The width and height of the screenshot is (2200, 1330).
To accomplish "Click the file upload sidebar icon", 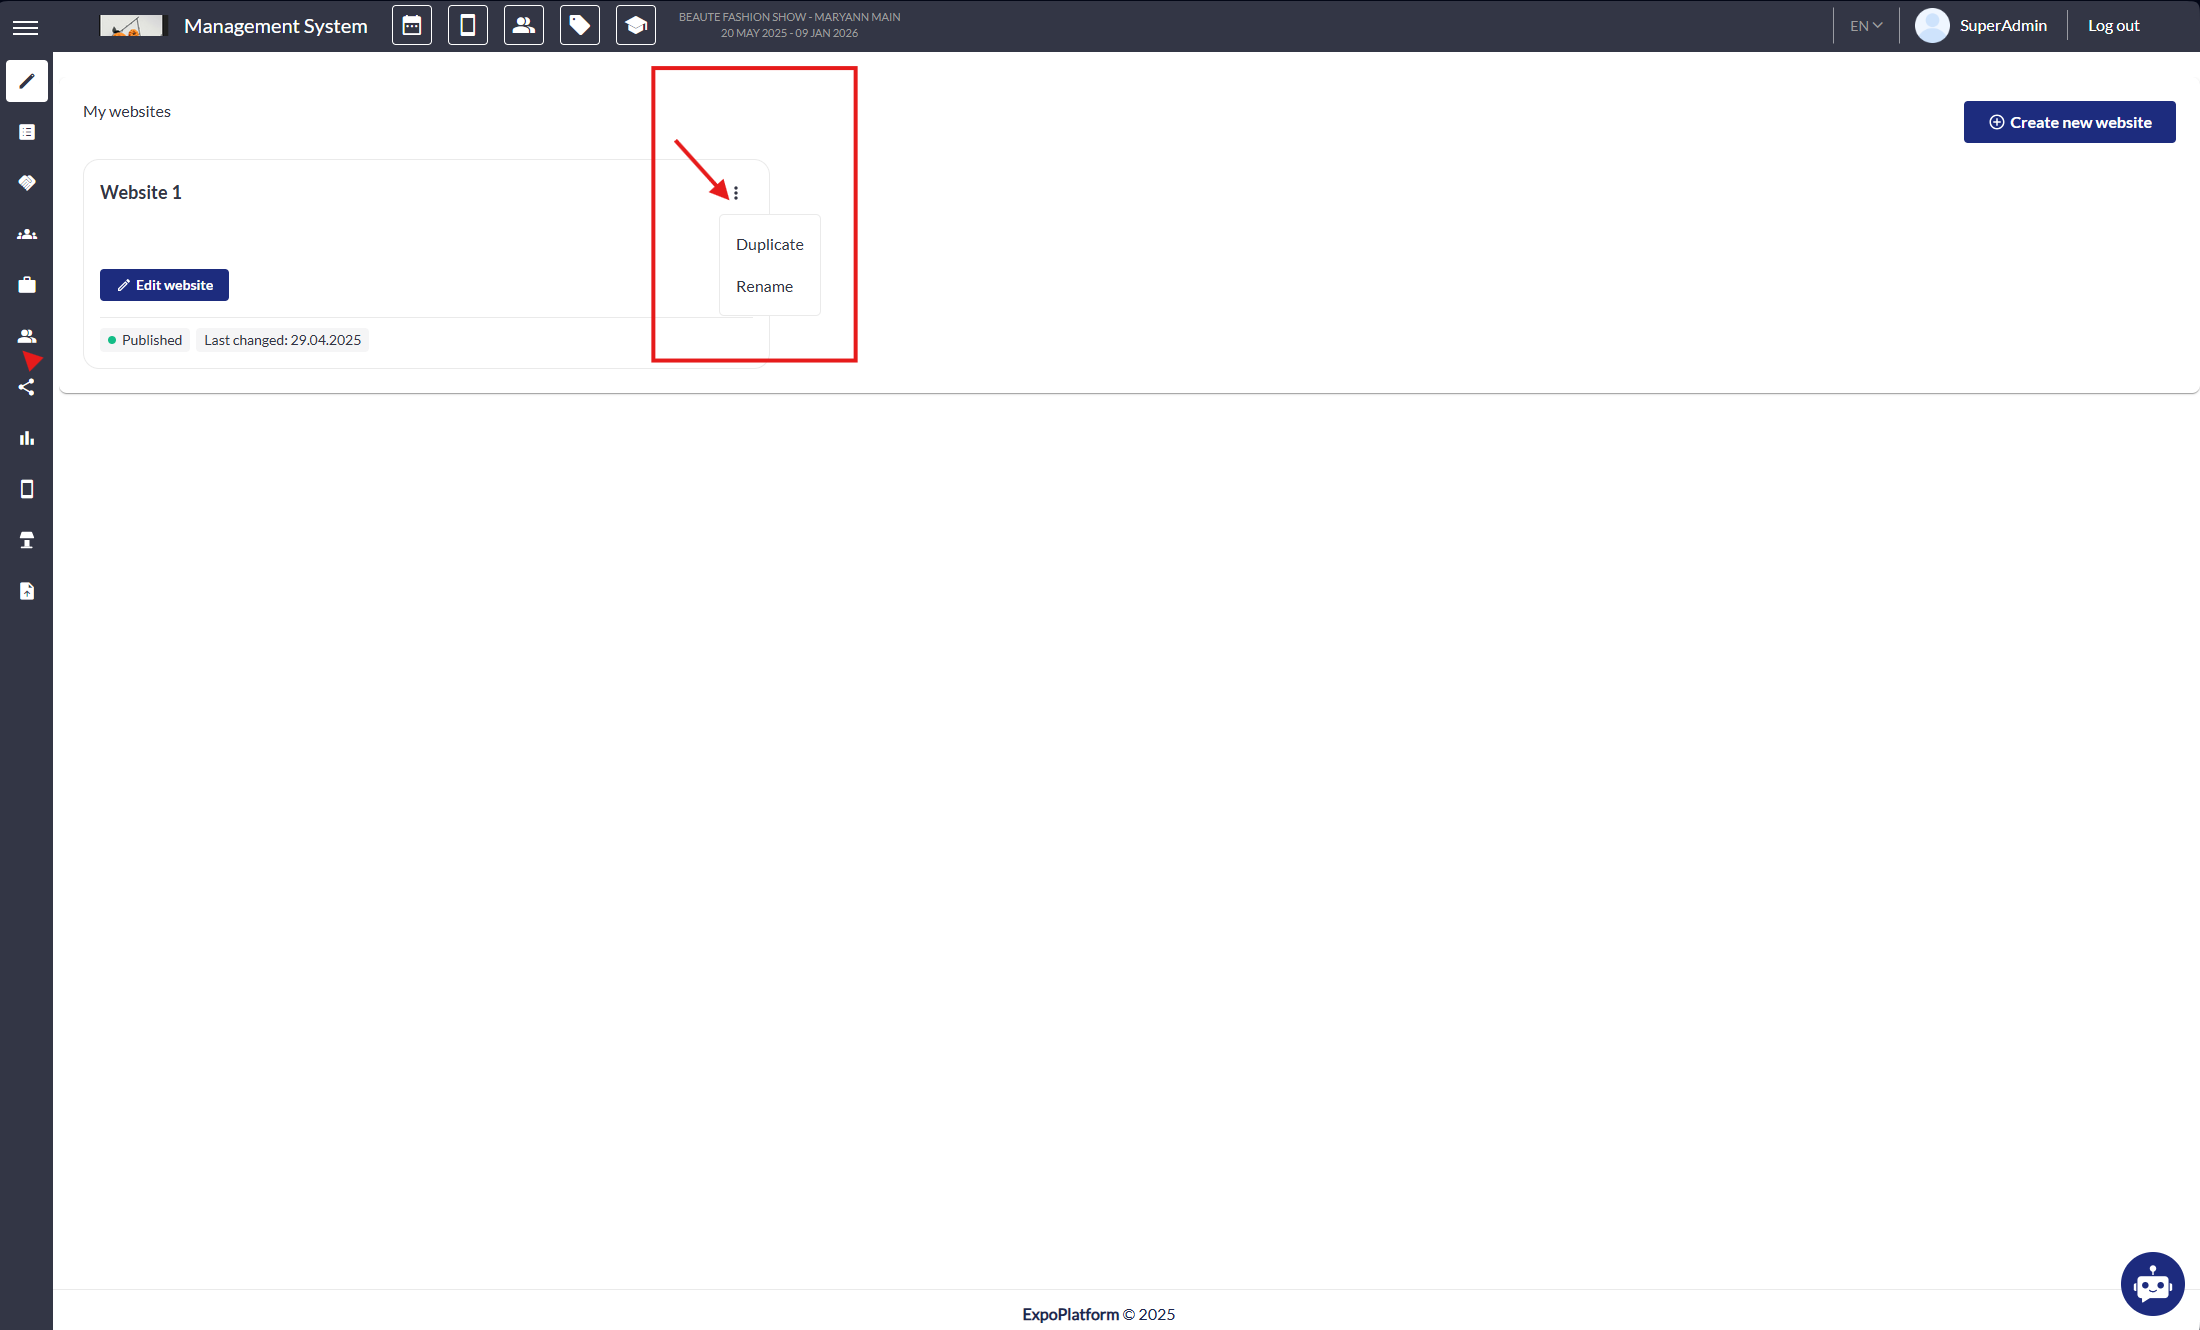I will (27, 591).
